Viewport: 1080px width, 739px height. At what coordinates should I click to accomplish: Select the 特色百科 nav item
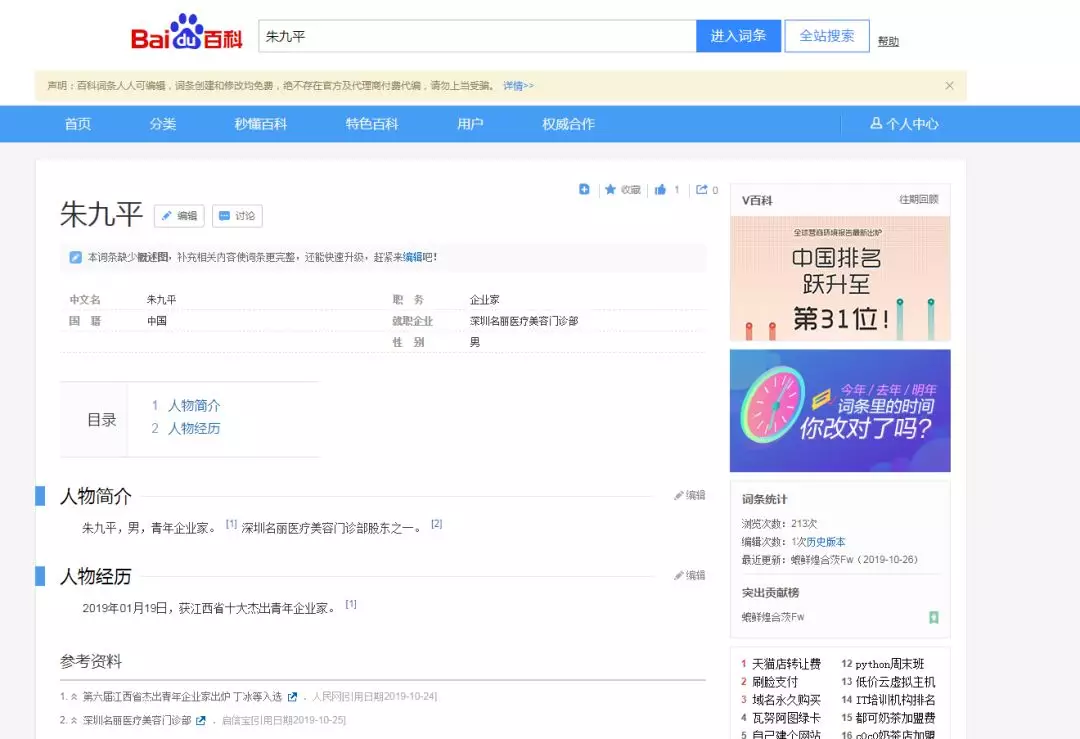[372, 124]
